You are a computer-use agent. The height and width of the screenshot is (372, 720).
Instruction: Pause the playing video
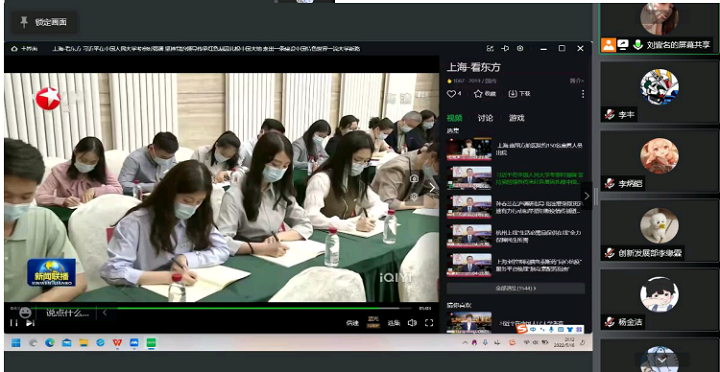coord(14,323)
